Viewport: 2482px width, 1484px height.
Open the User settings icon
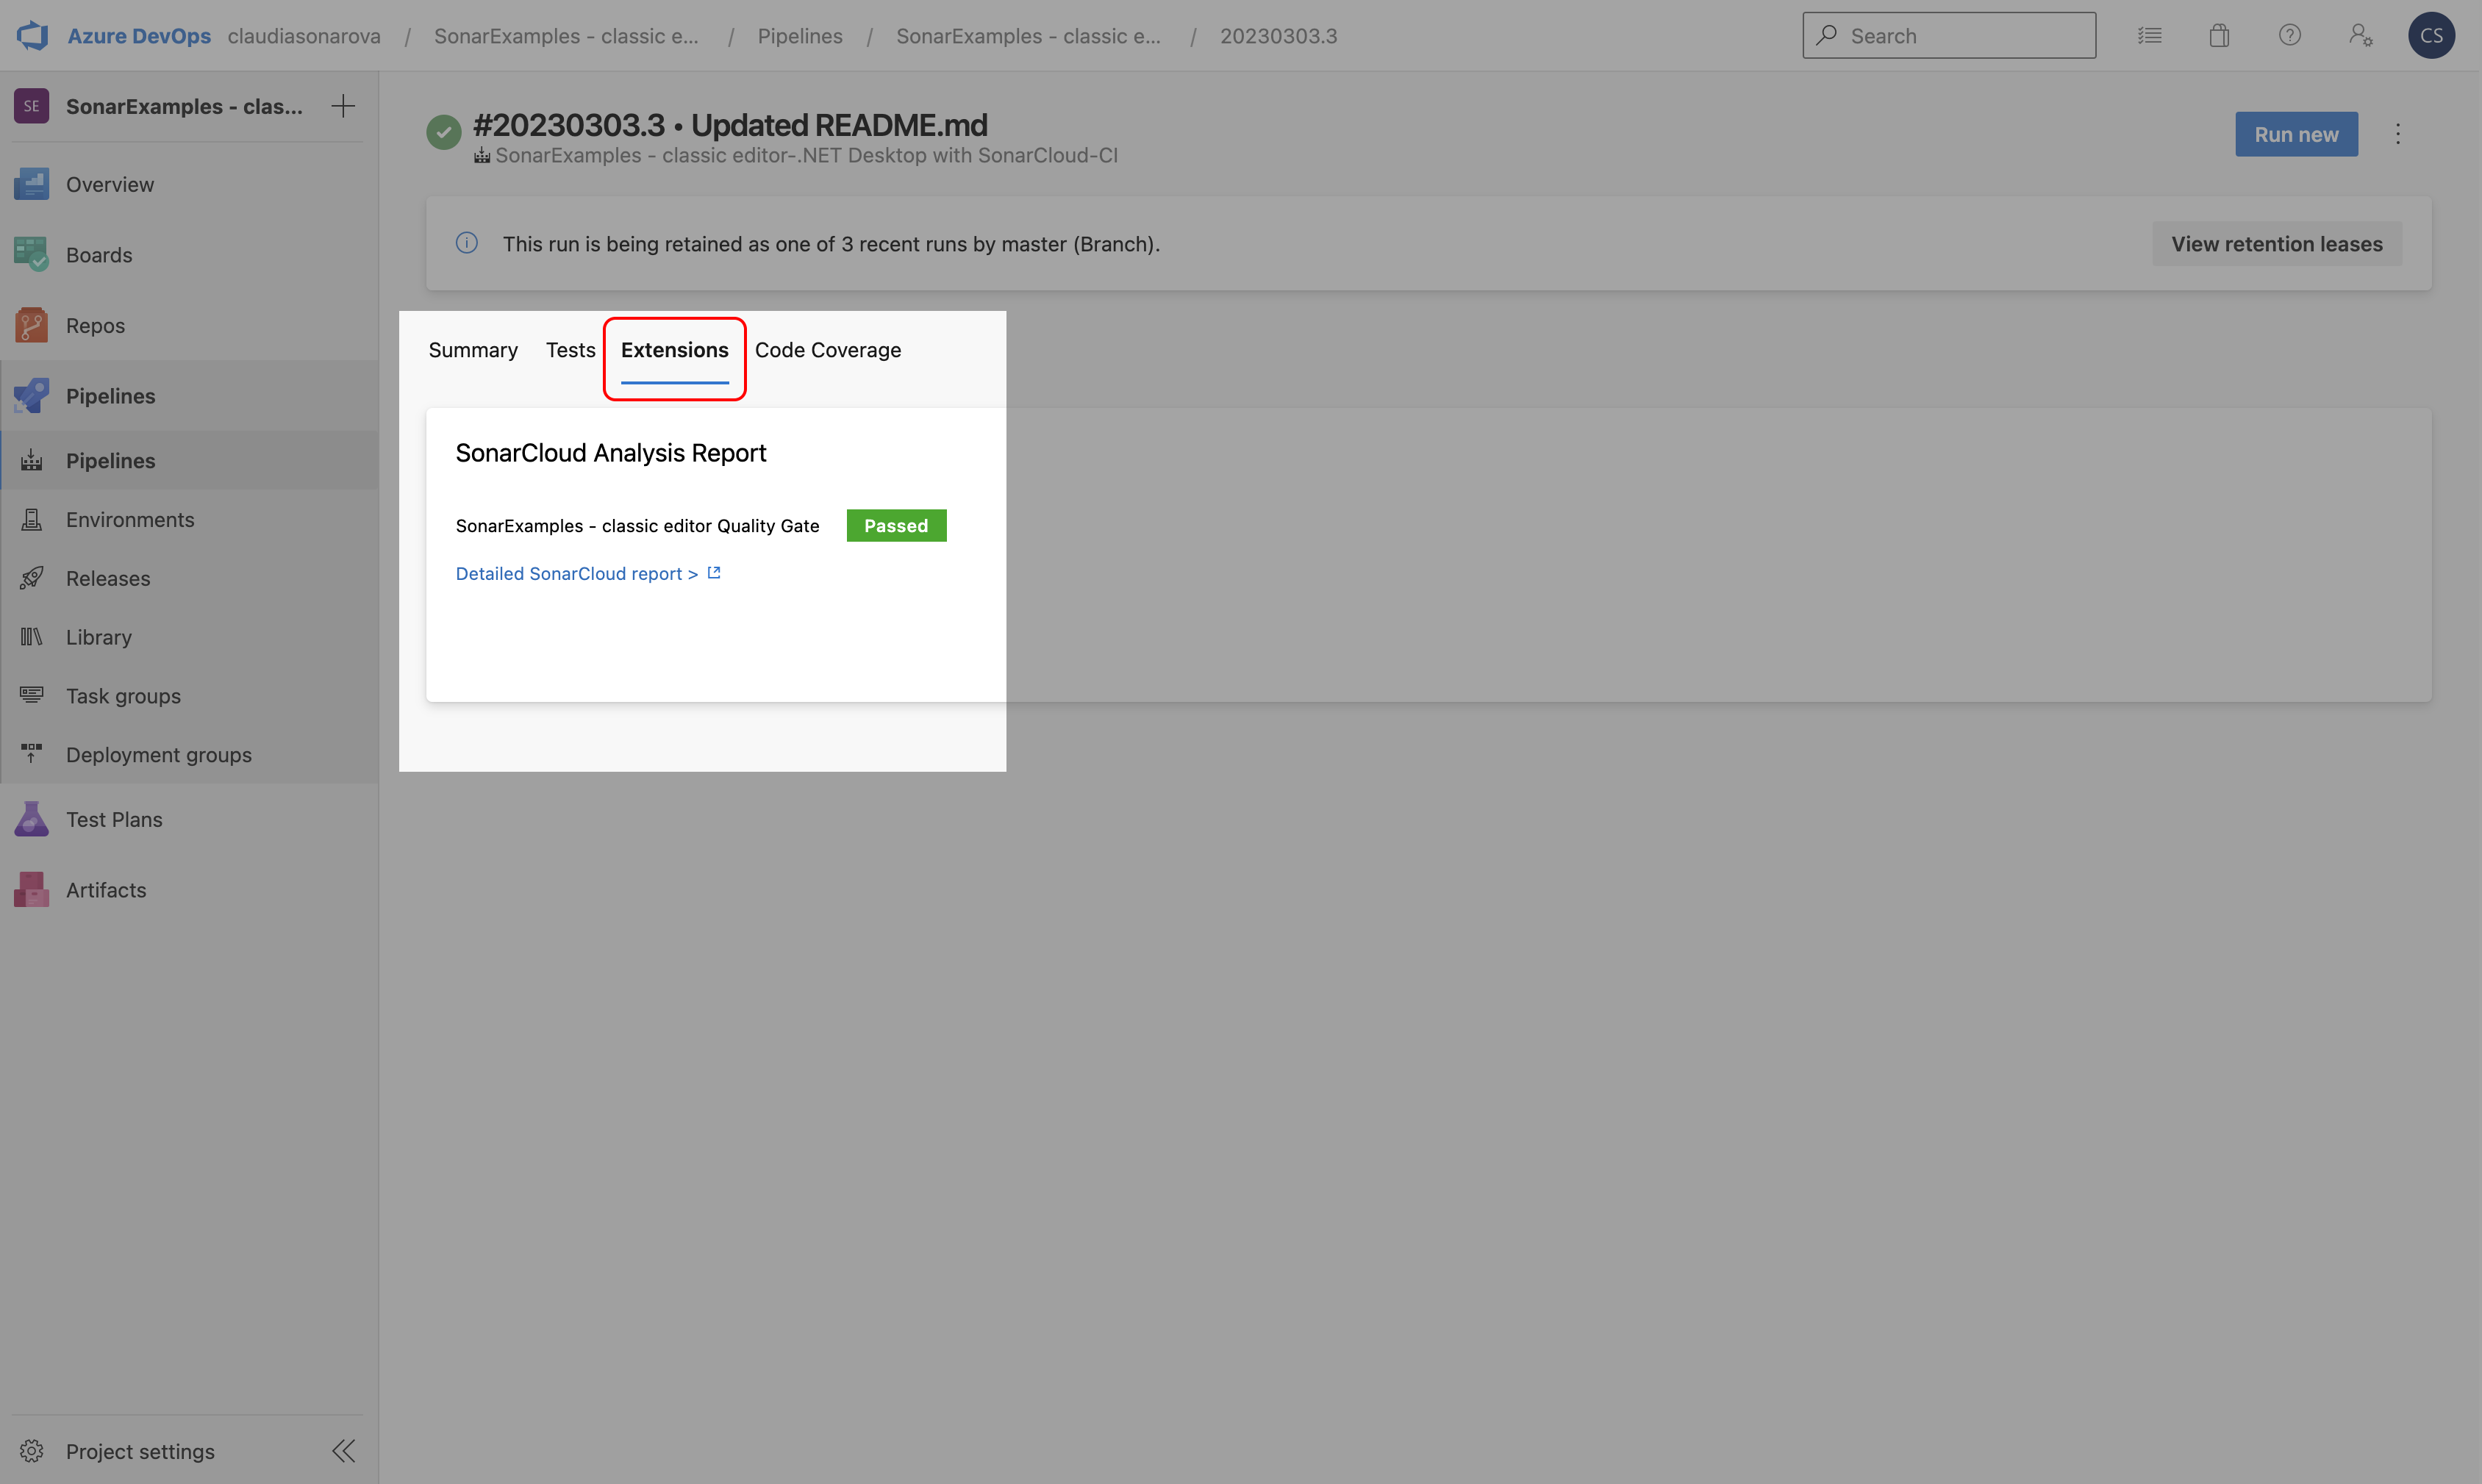coord(2360,35)
